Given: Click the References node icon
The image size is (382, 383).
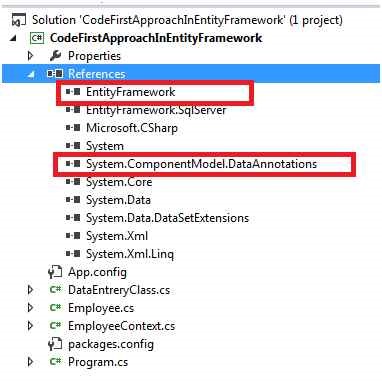Looking at the screenshot, I should click(x=55, y=74).
